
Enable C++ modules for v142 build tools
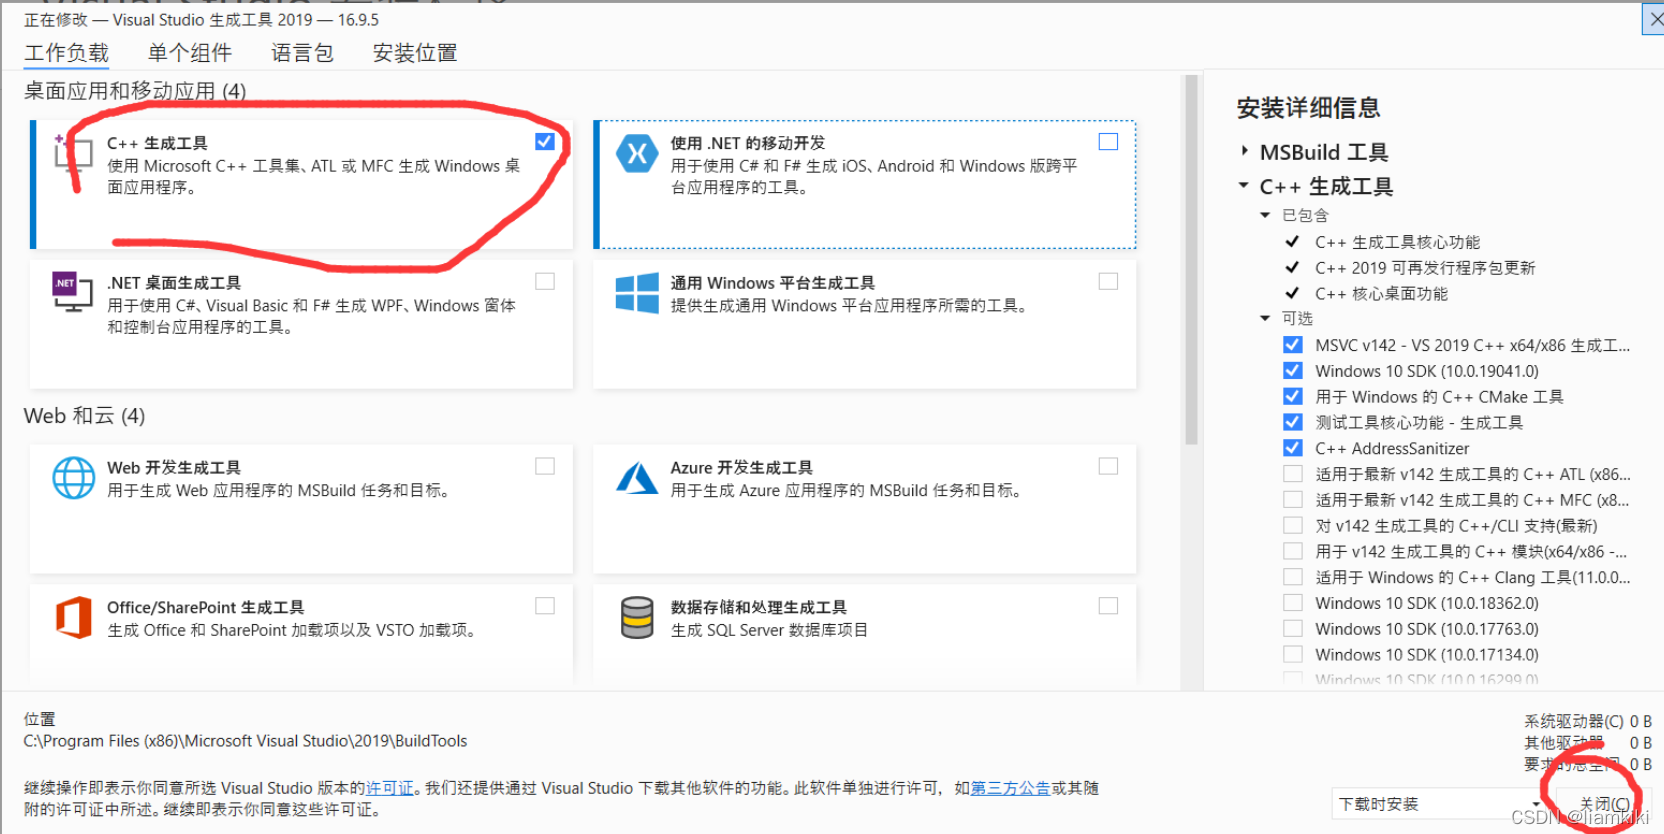coord(1293,551)
